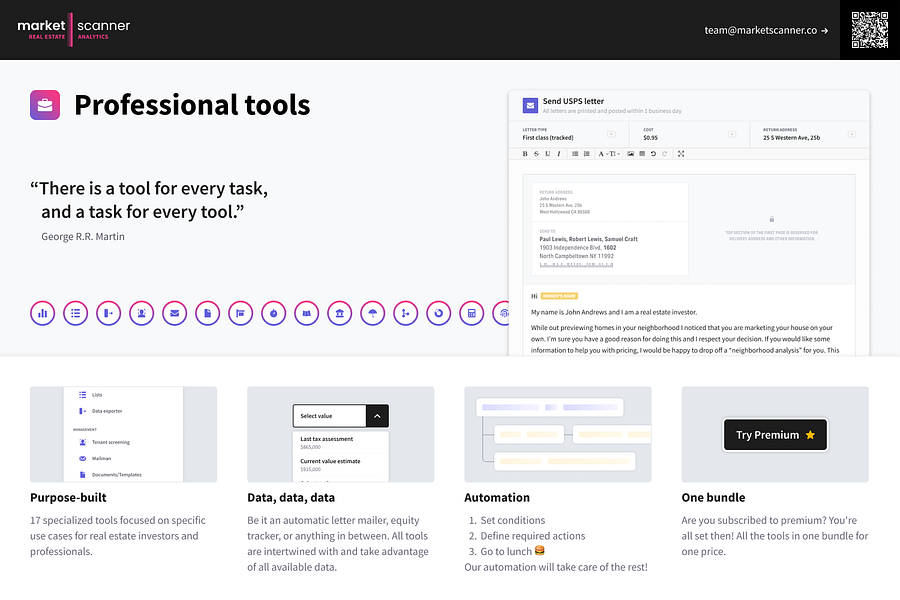The height and width of the screenshot is (600, 900).
Task: Select the for-sale sign tool icon
Action: [240, 313]
